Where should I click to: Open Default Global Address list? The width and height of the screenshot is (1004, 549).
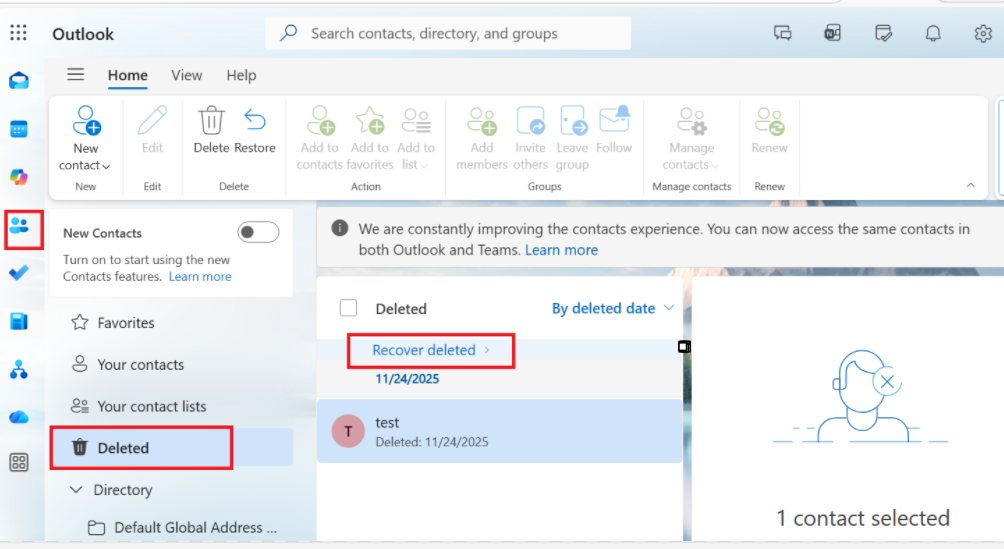point(182,527)
